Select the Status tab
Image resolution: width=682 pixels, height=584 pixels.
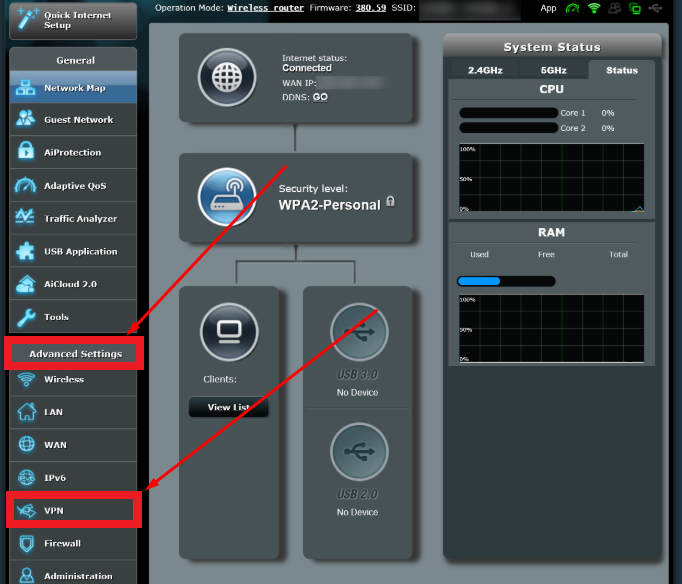(x=621, y=71)
